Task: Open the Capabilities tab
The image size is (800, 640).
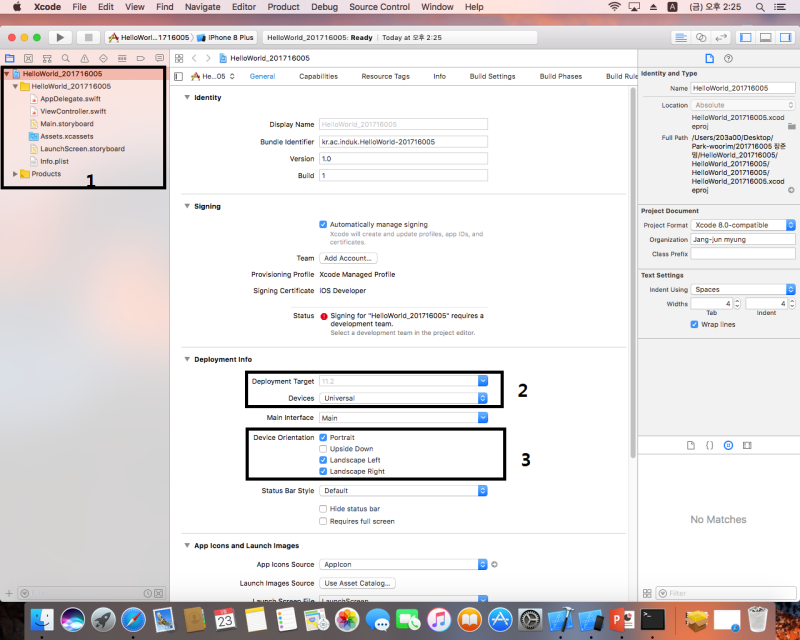Action: pos(318,77)
